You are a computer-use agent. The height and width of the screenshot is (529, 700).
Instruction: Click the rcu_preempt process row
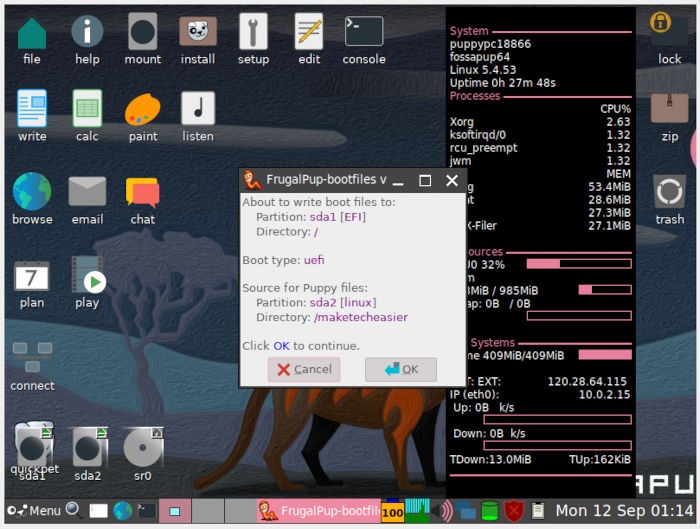pyautogui.click(x=540, y=148)
